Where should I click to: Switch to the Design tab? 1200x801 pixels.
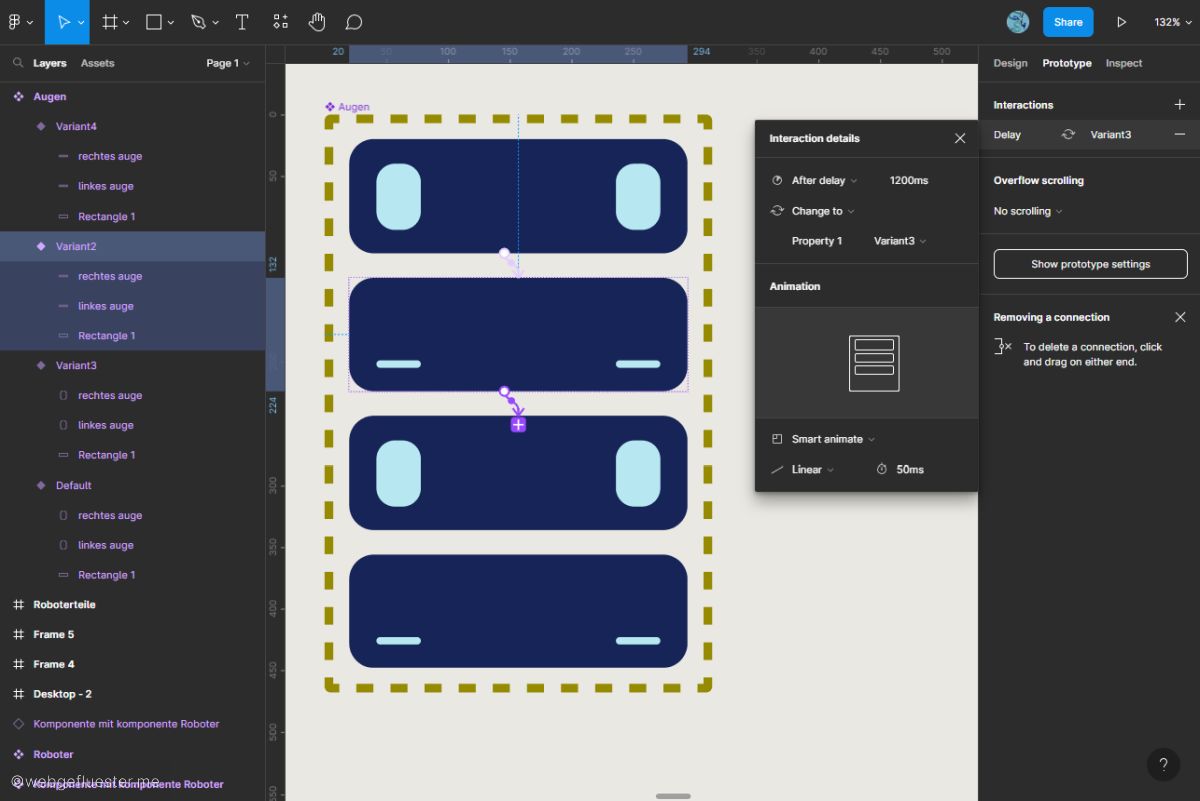pyautogui.click(x=1010, y=63)
